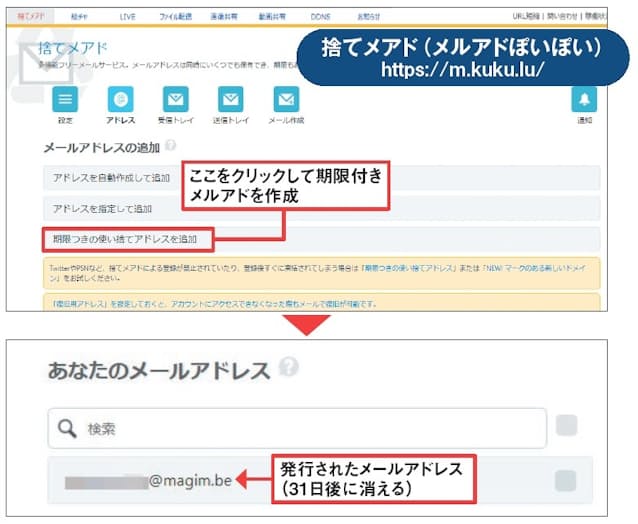Click the magnifier search icon
The image size is (638, 524).
tap(67, 428)
